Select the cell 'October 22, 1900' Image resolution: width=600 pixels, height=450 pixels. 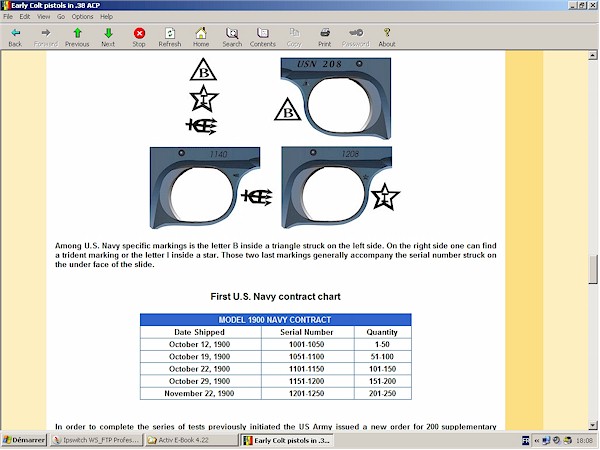tap(201, 368)
